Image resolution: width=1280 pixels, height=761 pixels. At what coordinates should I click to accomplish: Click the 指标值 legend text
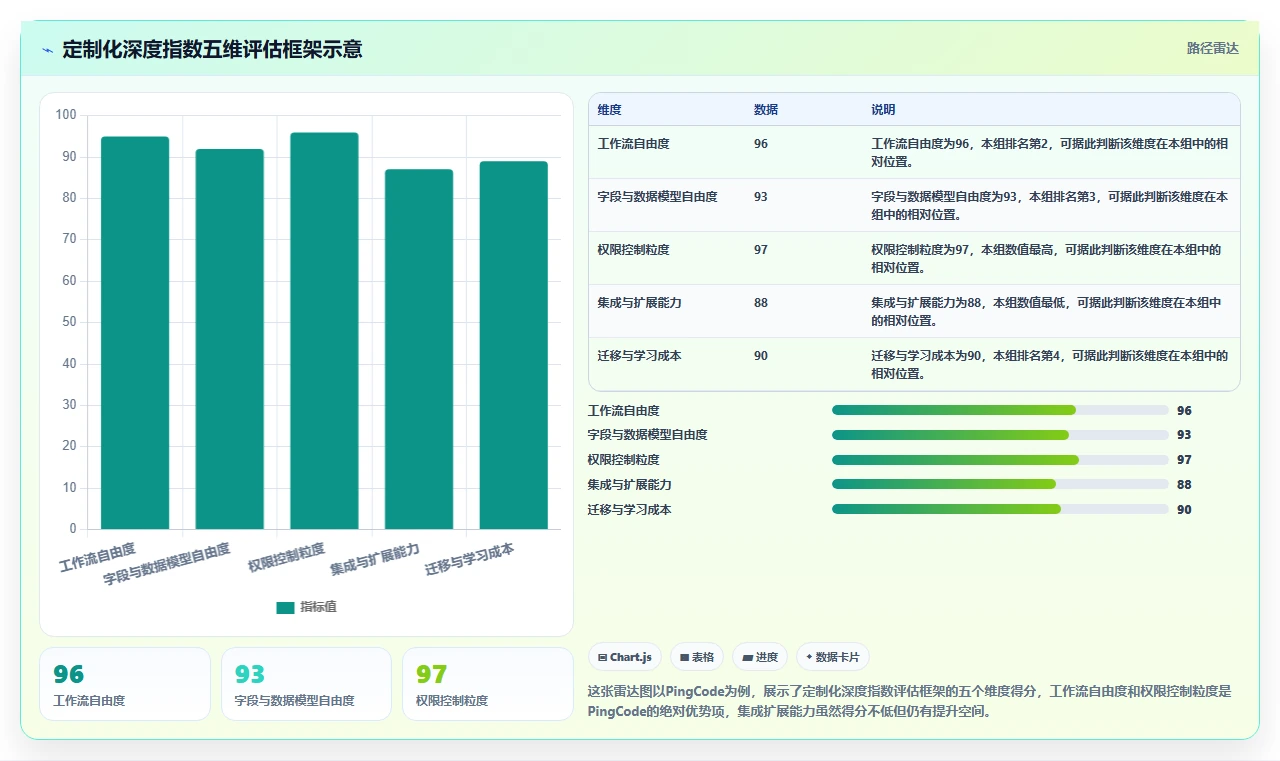pyautogui.click(x=319, y=607)
